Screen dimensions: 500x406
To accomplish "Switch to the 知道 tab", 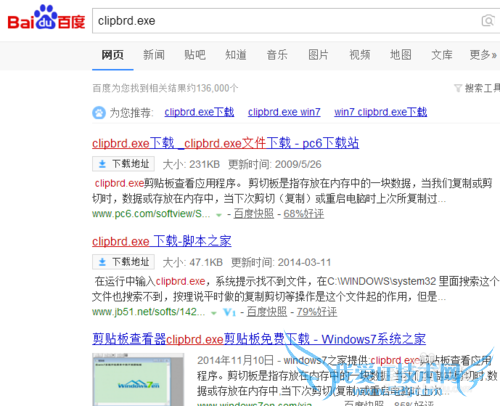I will tap(236, 55).
